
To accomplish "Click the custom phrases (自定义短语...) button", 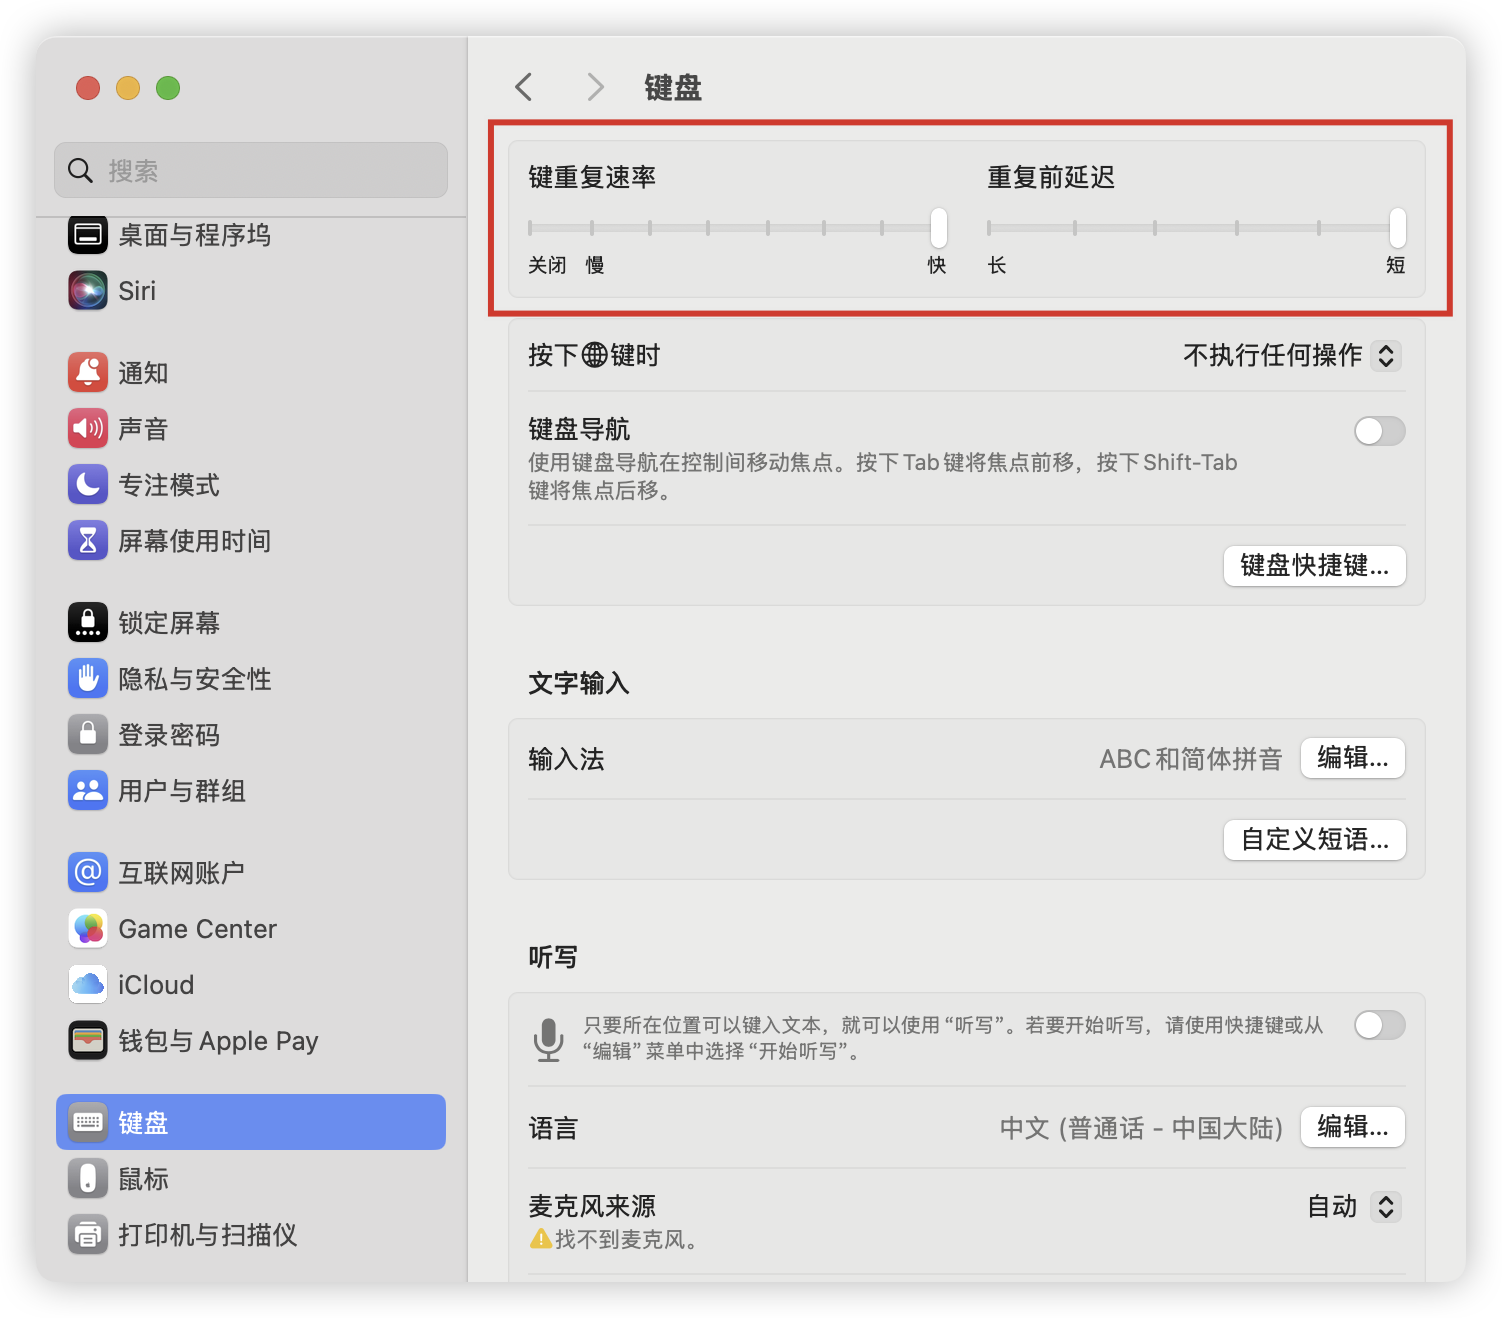I will (1314, 840).
